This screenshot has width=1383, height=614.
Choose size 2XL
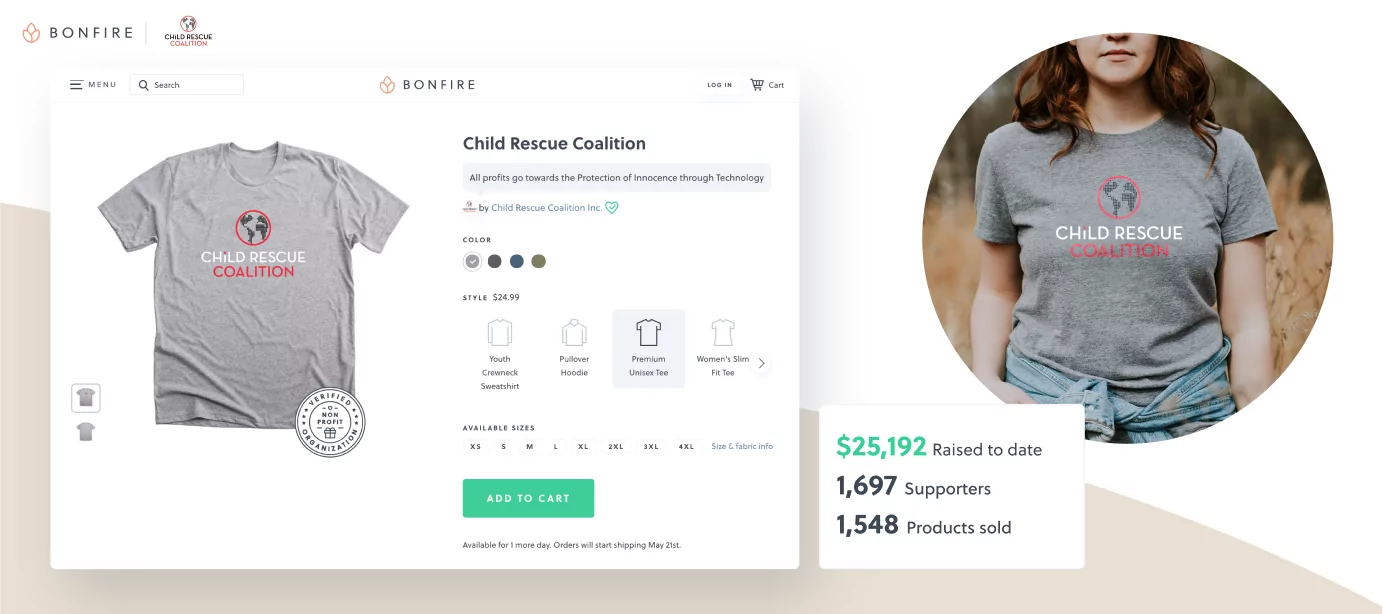click(616, 447)
